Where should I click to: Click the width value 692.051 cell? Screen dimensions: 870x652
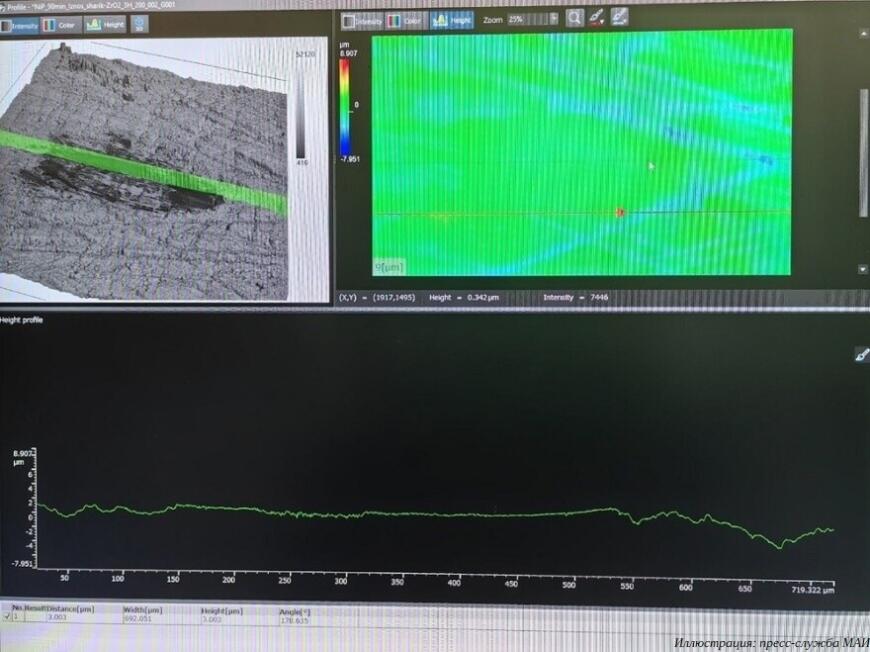point(137,618)
